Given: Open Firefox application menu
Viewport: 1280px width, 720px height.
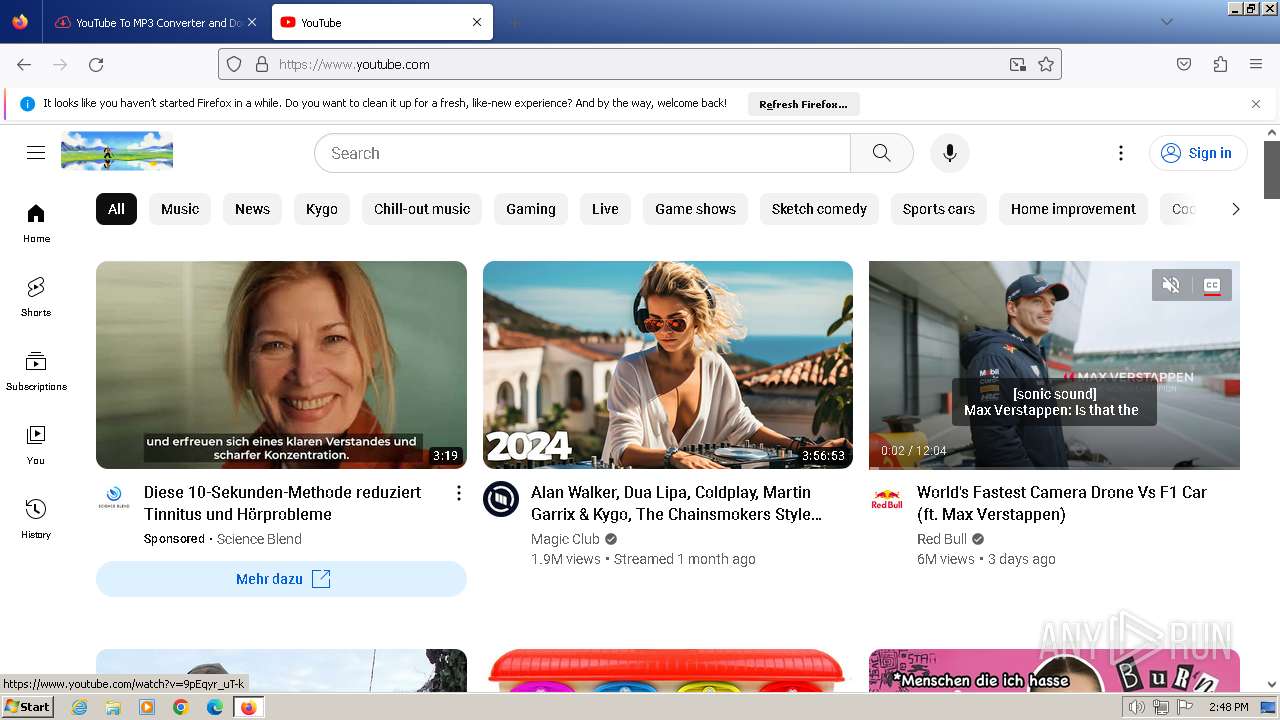Looking at the screenshot, I should [1256, 64].
